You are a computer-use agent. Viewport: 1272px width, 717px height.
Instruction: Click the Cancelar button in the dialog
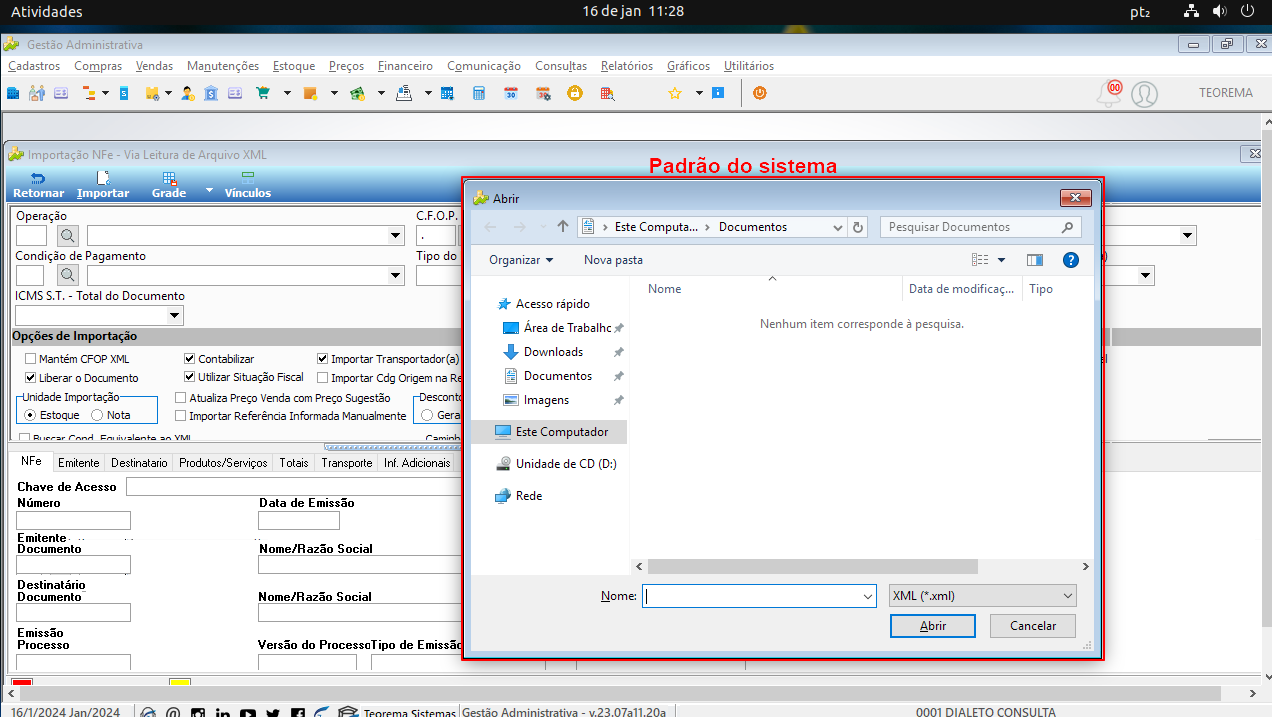[x=1033, y=626]
